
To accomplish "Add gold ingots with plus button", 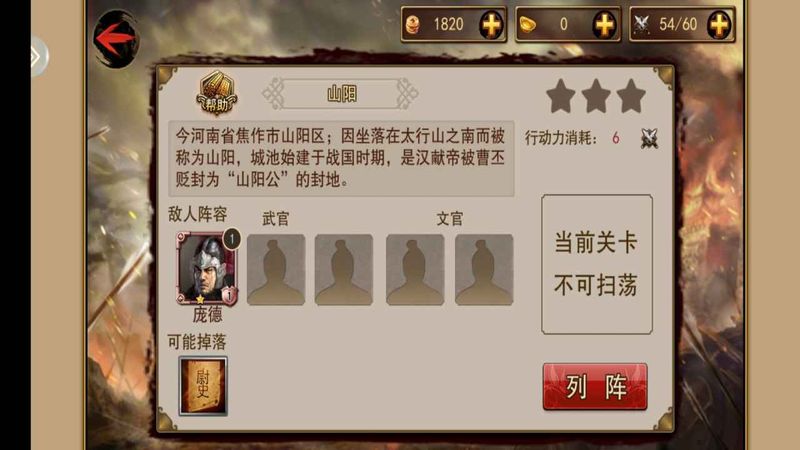I will coord(605,24).
